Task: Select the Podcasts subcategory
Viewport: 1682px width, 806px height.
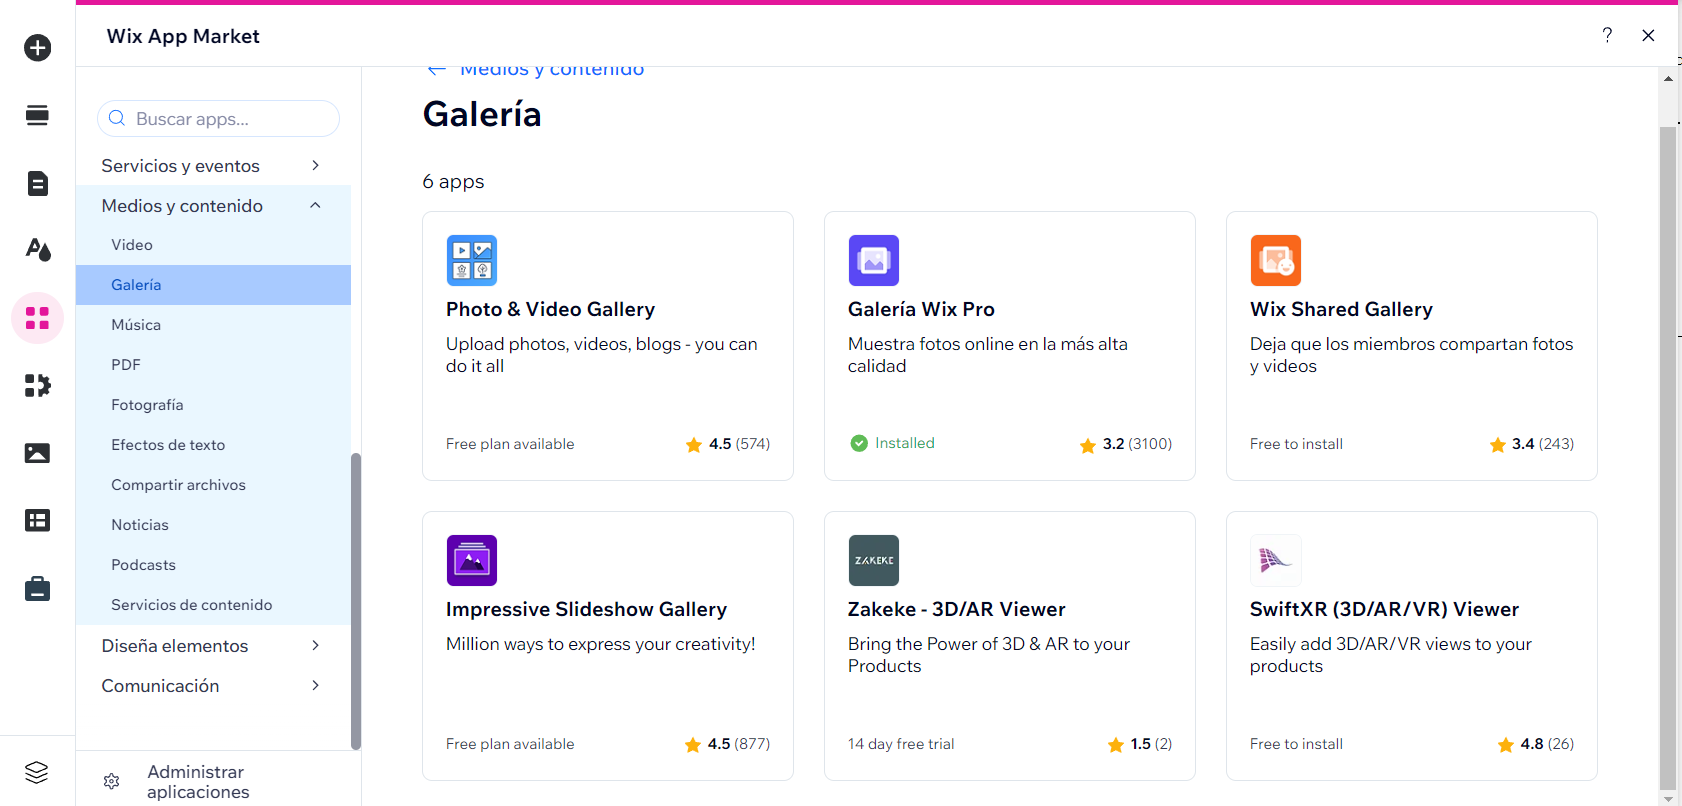Action: (143, 565)
